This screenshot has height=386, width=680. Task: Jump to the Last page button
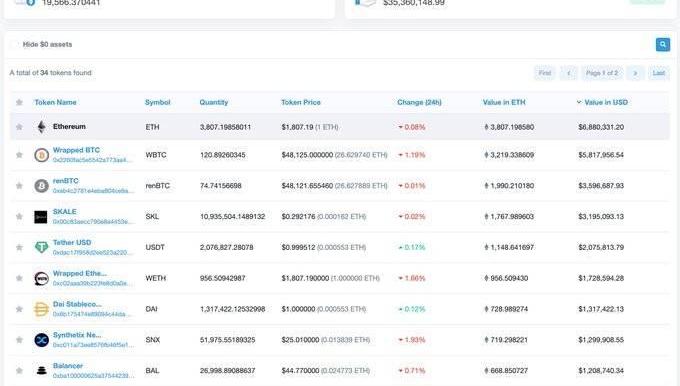coord(658,73)
